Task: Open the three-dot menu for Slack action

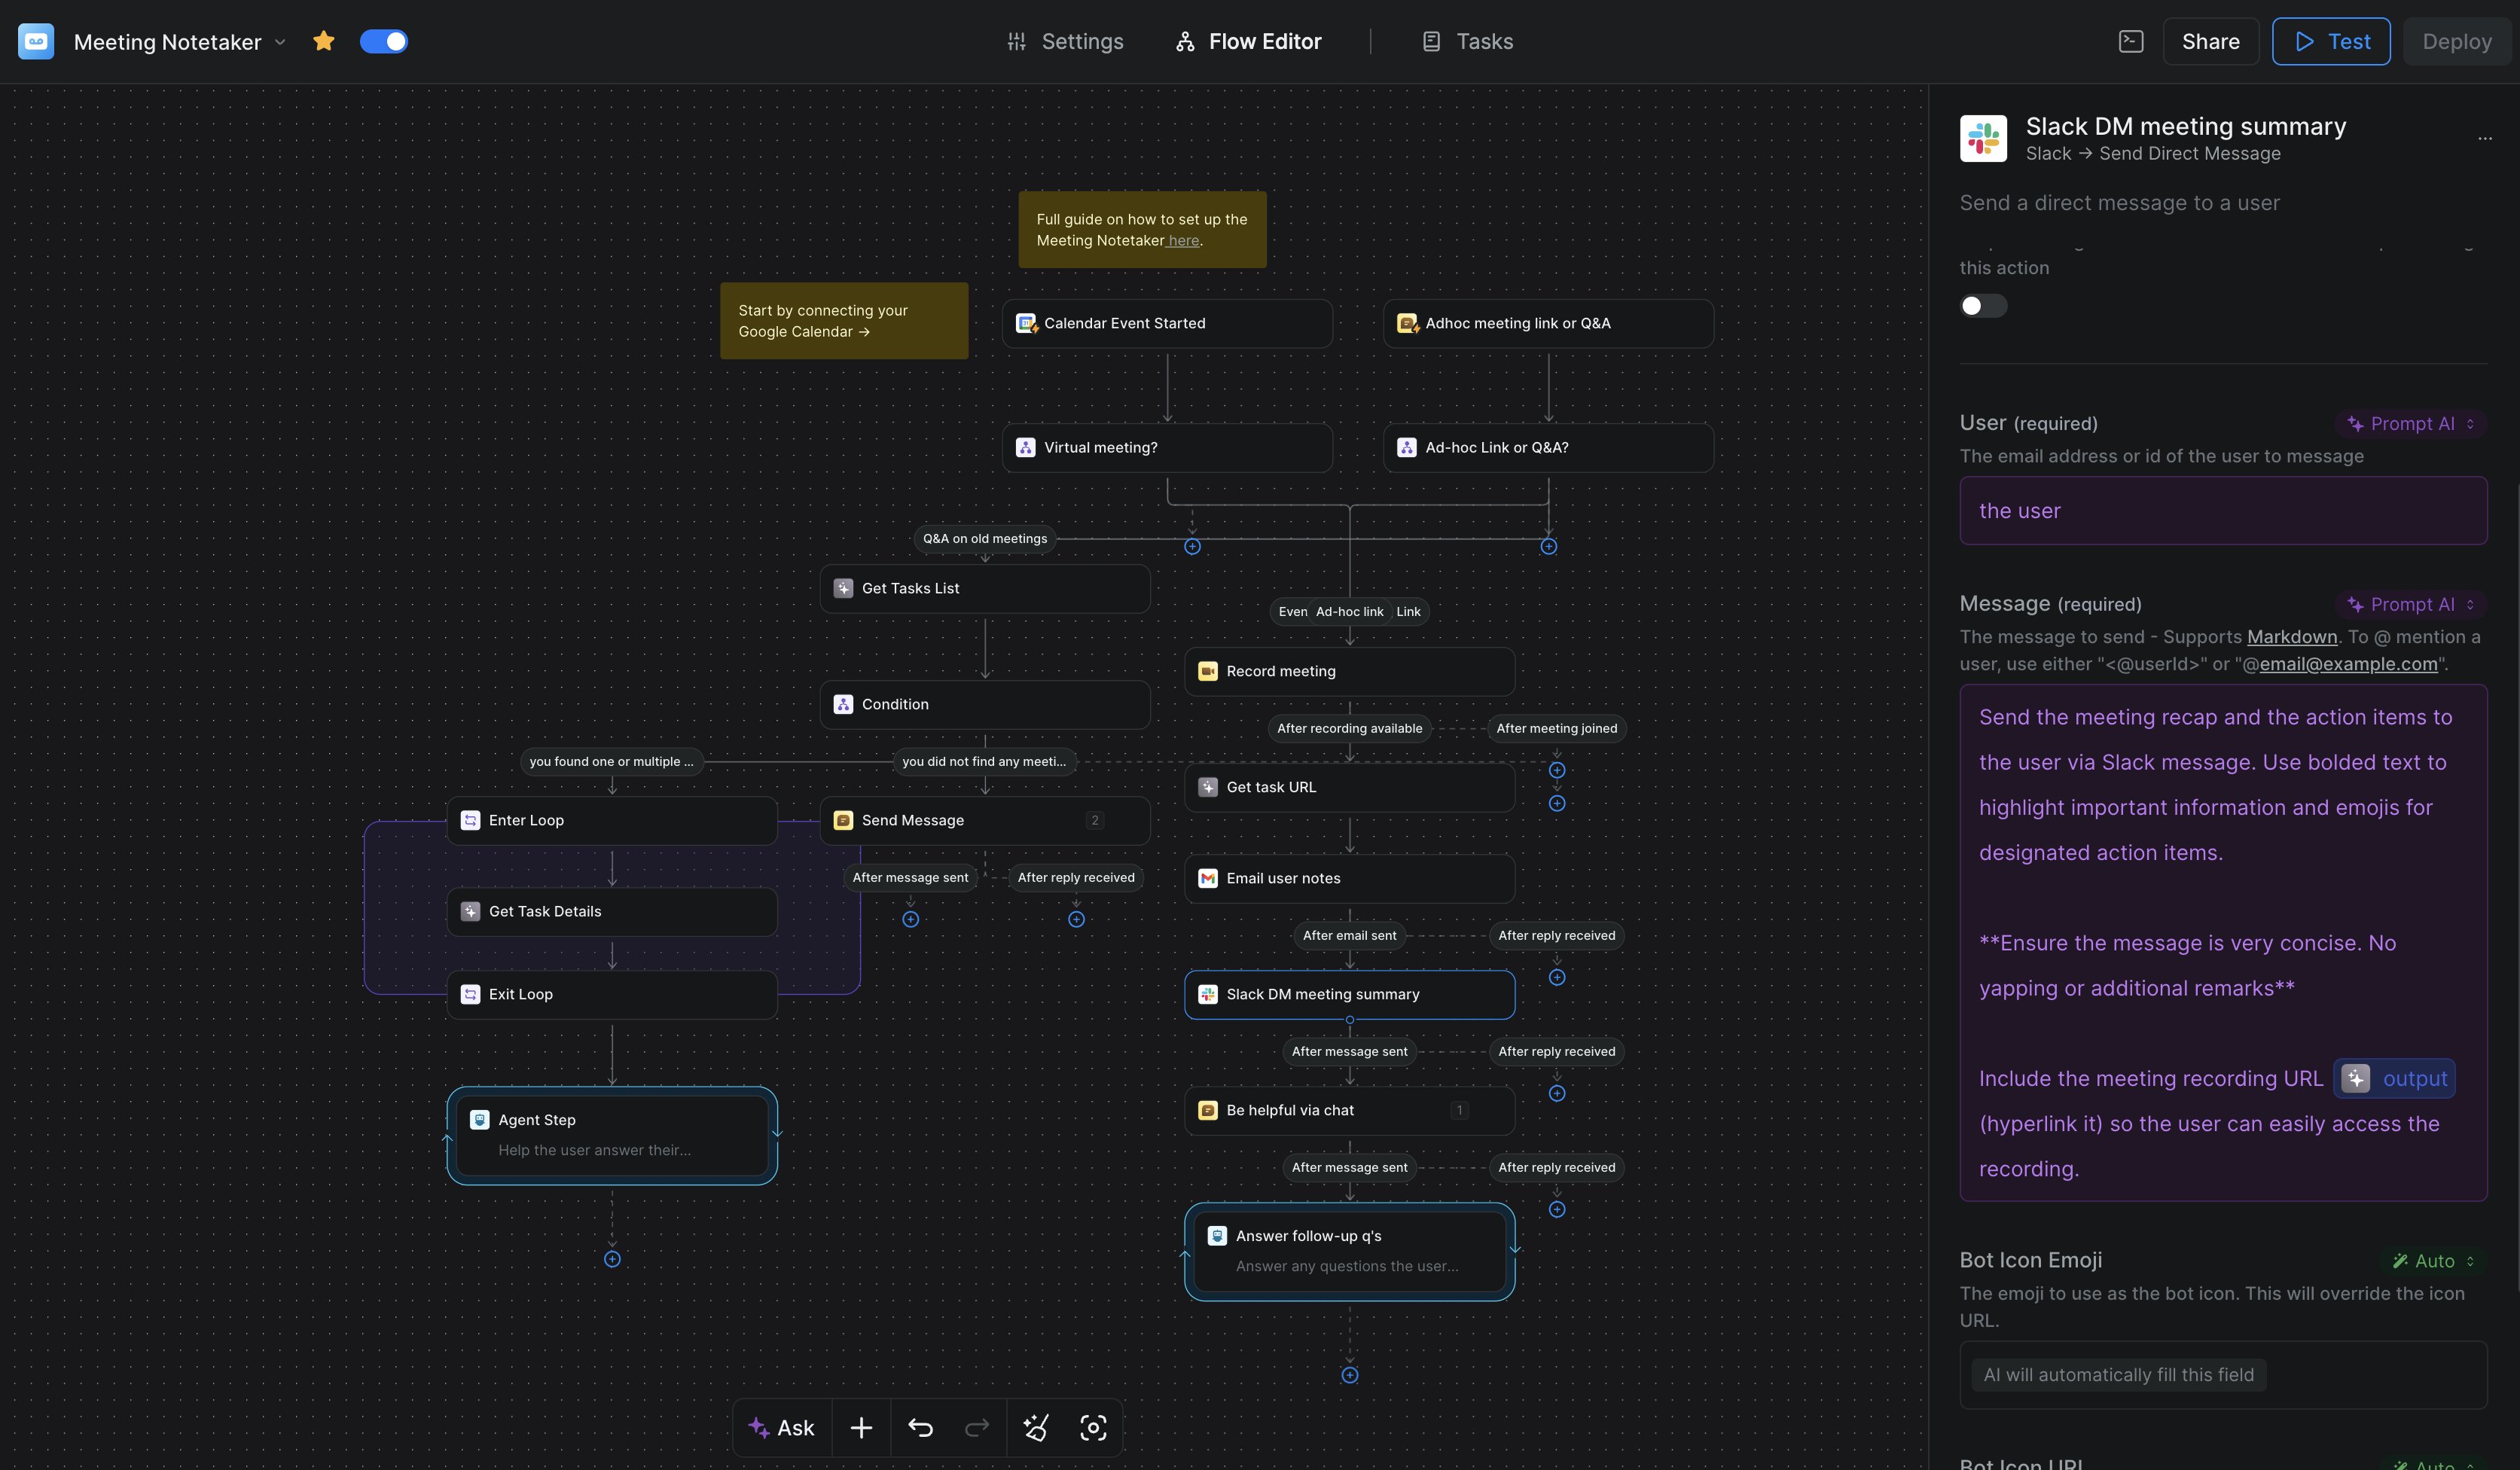Action: click(2484, 138)
